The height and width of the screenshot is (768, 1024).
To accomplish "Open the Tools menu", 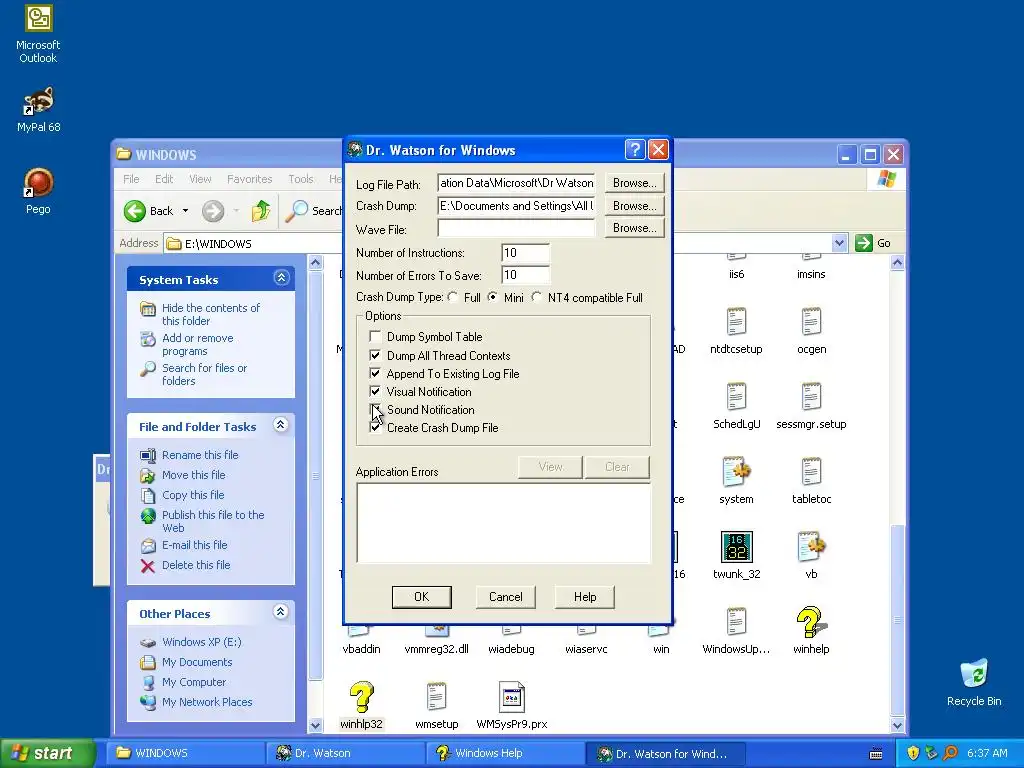I will [x=300, y=179].
